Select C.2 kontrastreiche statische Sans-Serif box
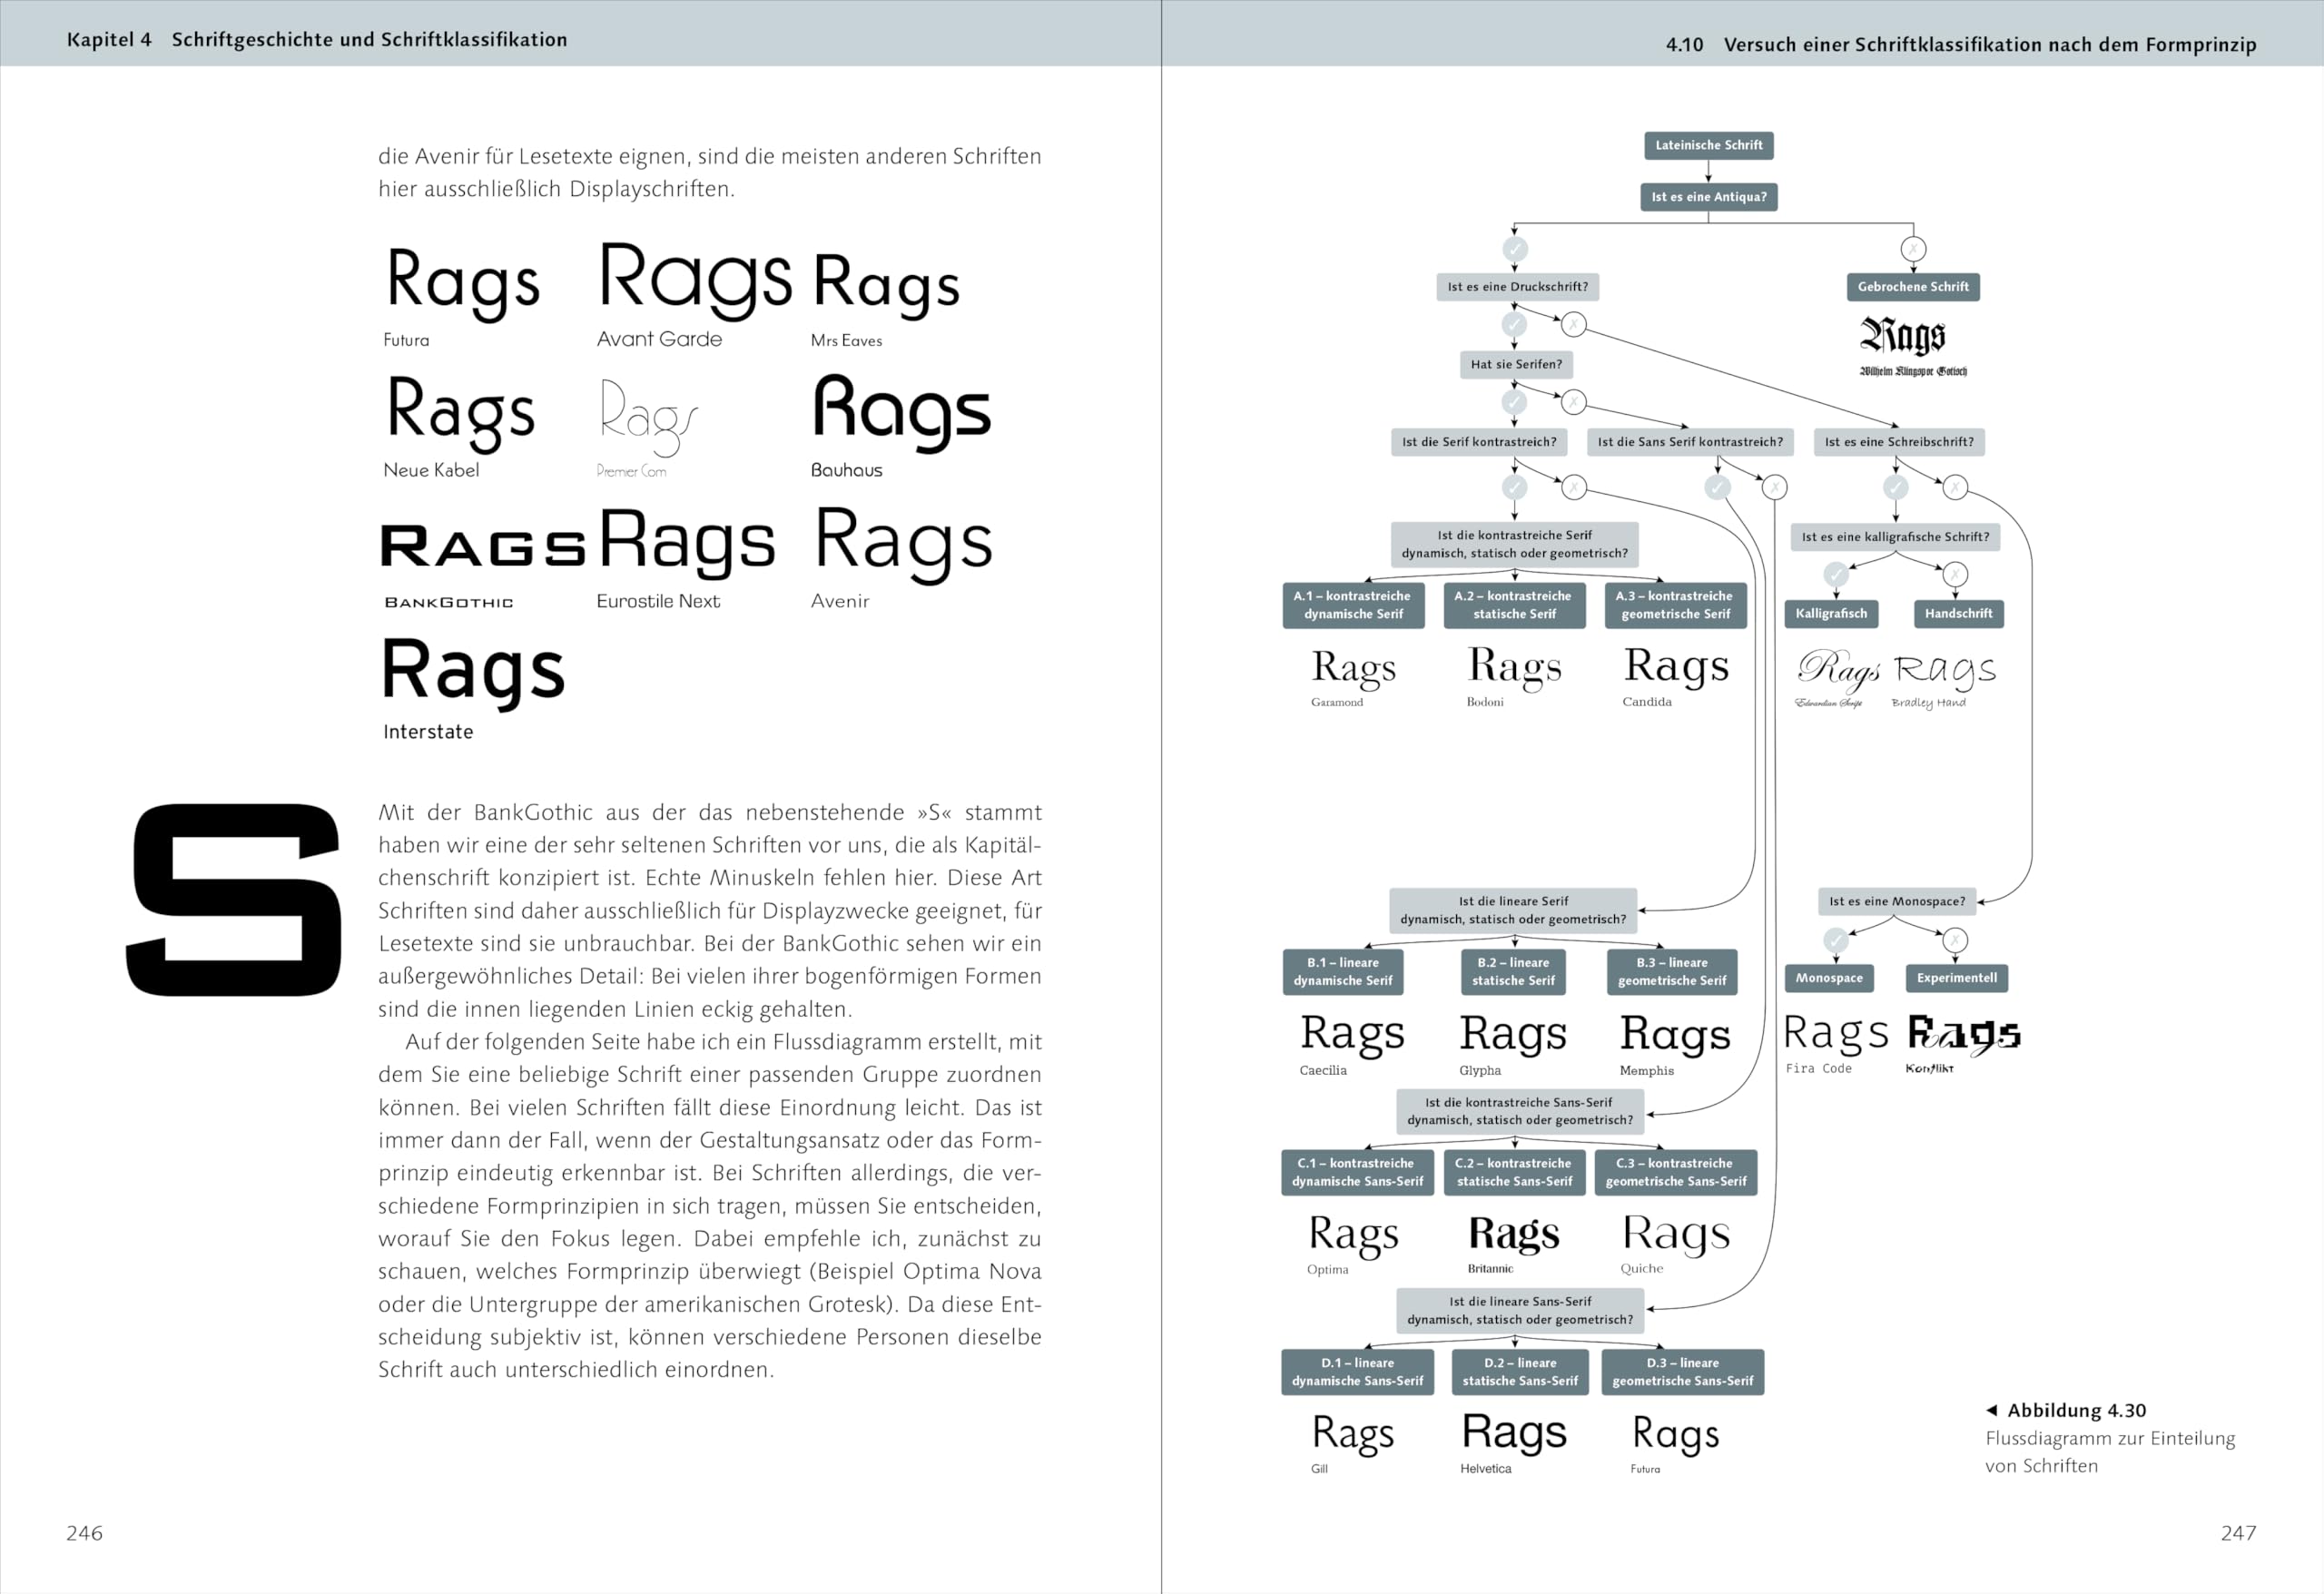The height and width of the screenshot is (1594, 2324). pos(1514,1172)
